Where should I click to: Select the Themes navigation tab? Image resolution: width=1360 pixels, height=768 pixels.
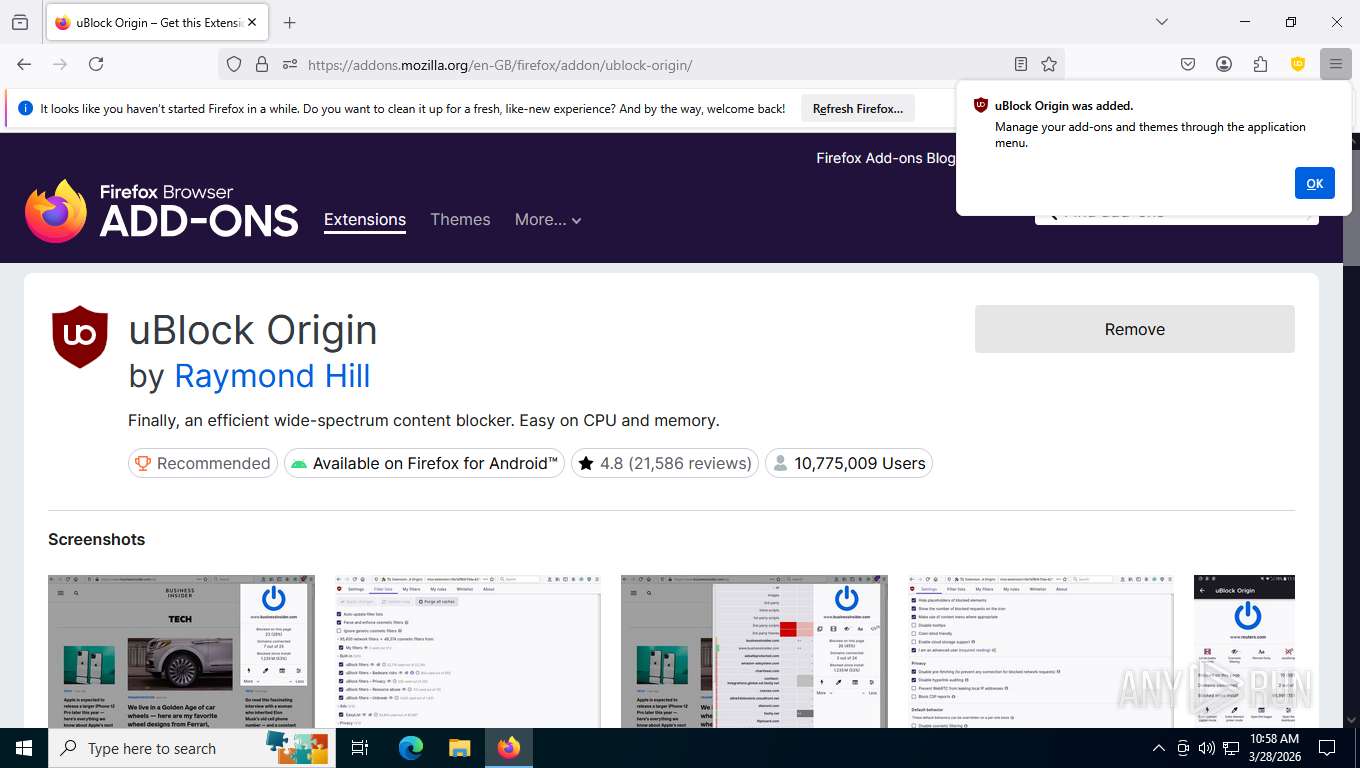460,220
